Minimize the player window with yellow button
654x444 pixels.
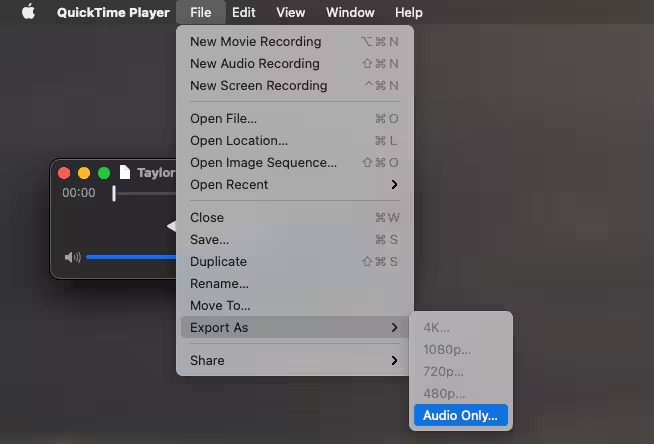(84, 173)
